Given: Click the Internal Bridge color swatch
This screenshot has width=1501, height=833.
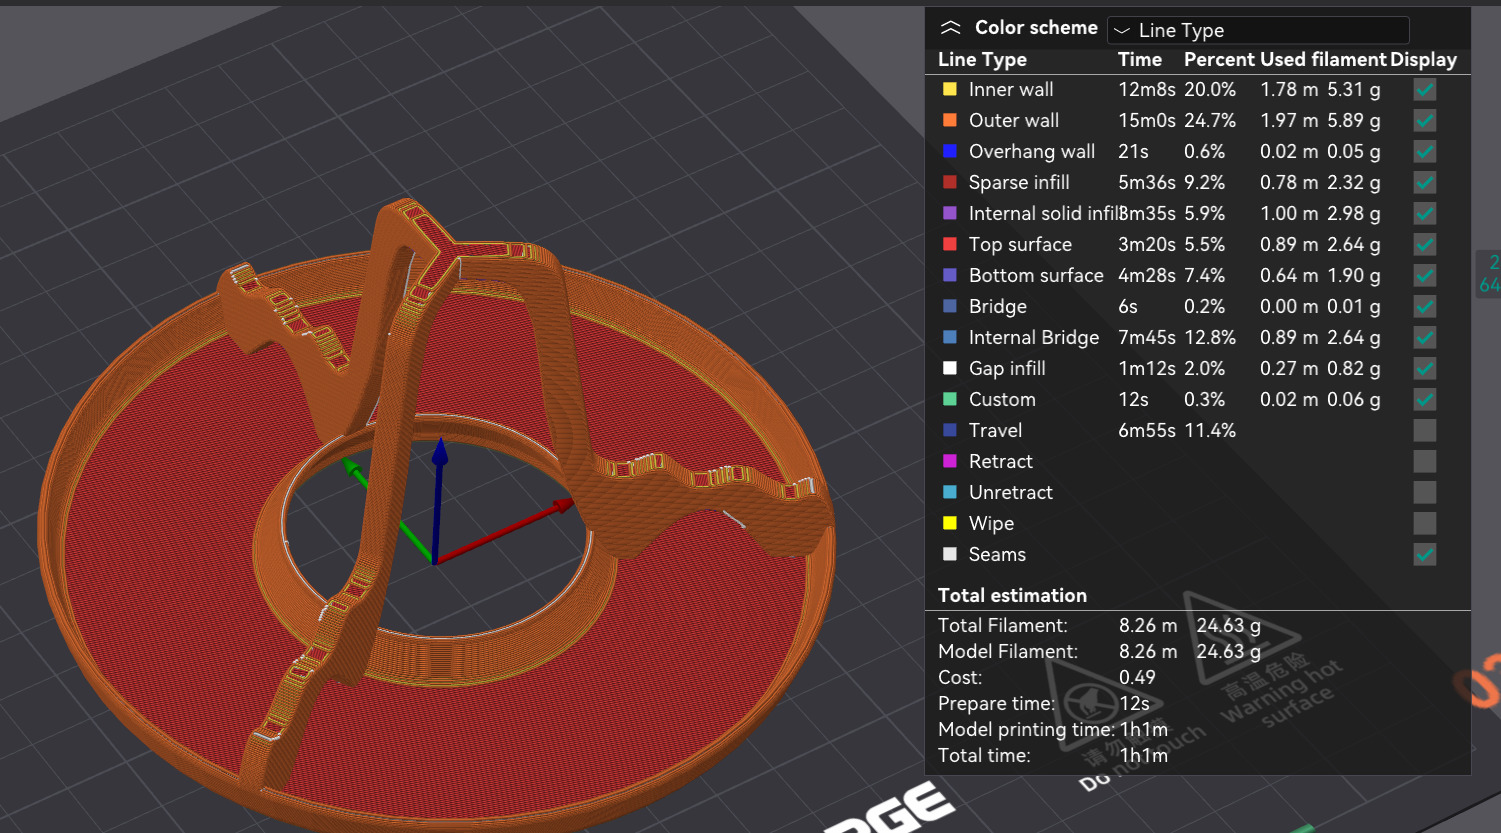Looking at the screenshot, I should (x=950, y=337).
